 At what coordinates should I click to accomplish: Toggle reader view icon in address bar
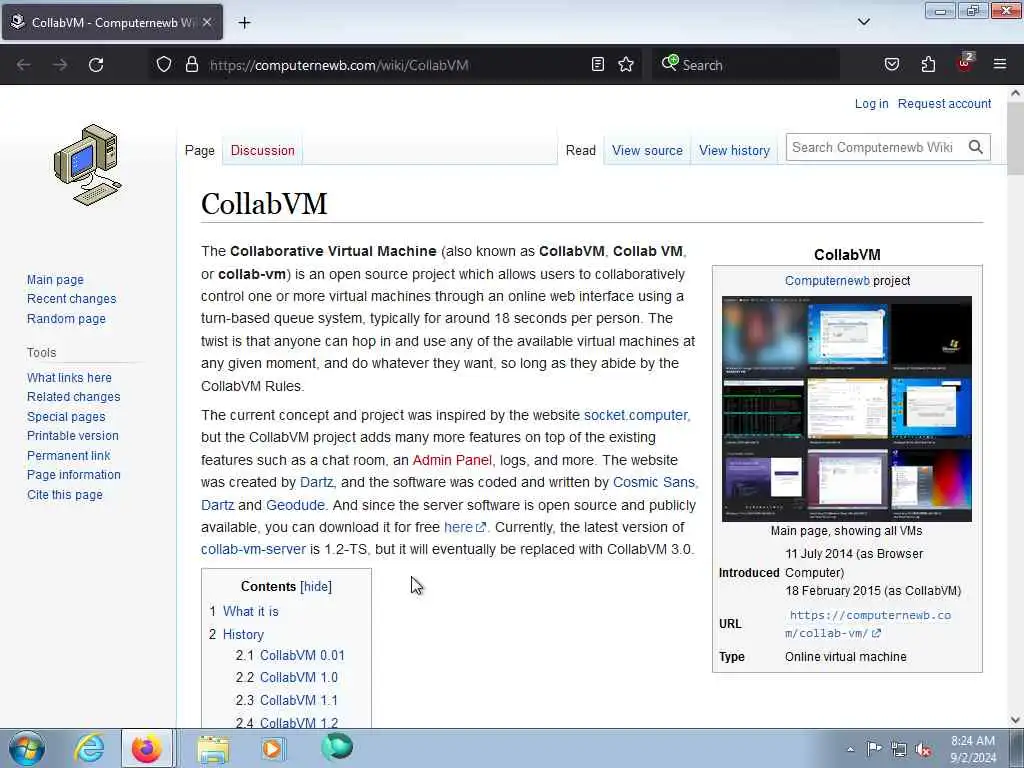(x=598, y=64)
